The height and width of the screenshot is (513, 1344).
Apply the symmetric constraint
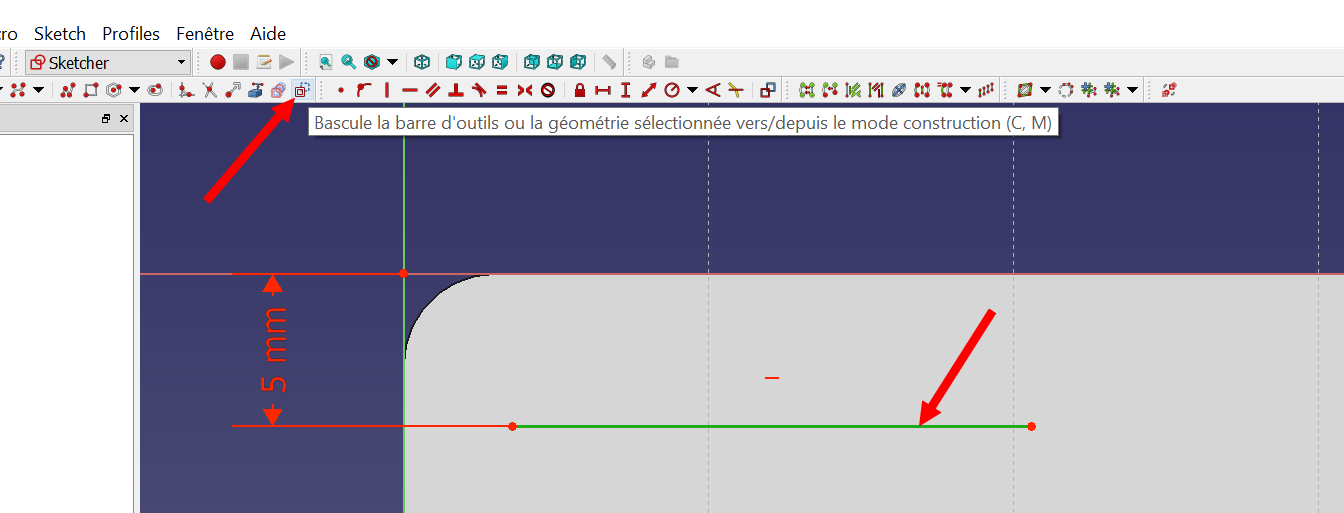[525, 90]
